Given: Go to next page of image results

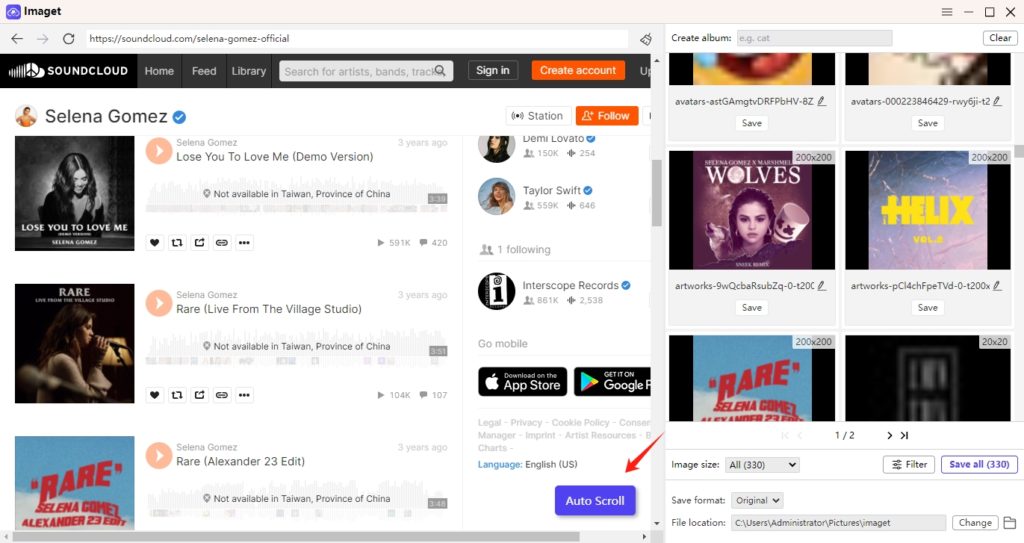Looking at the screenshot, I should 889,435.
